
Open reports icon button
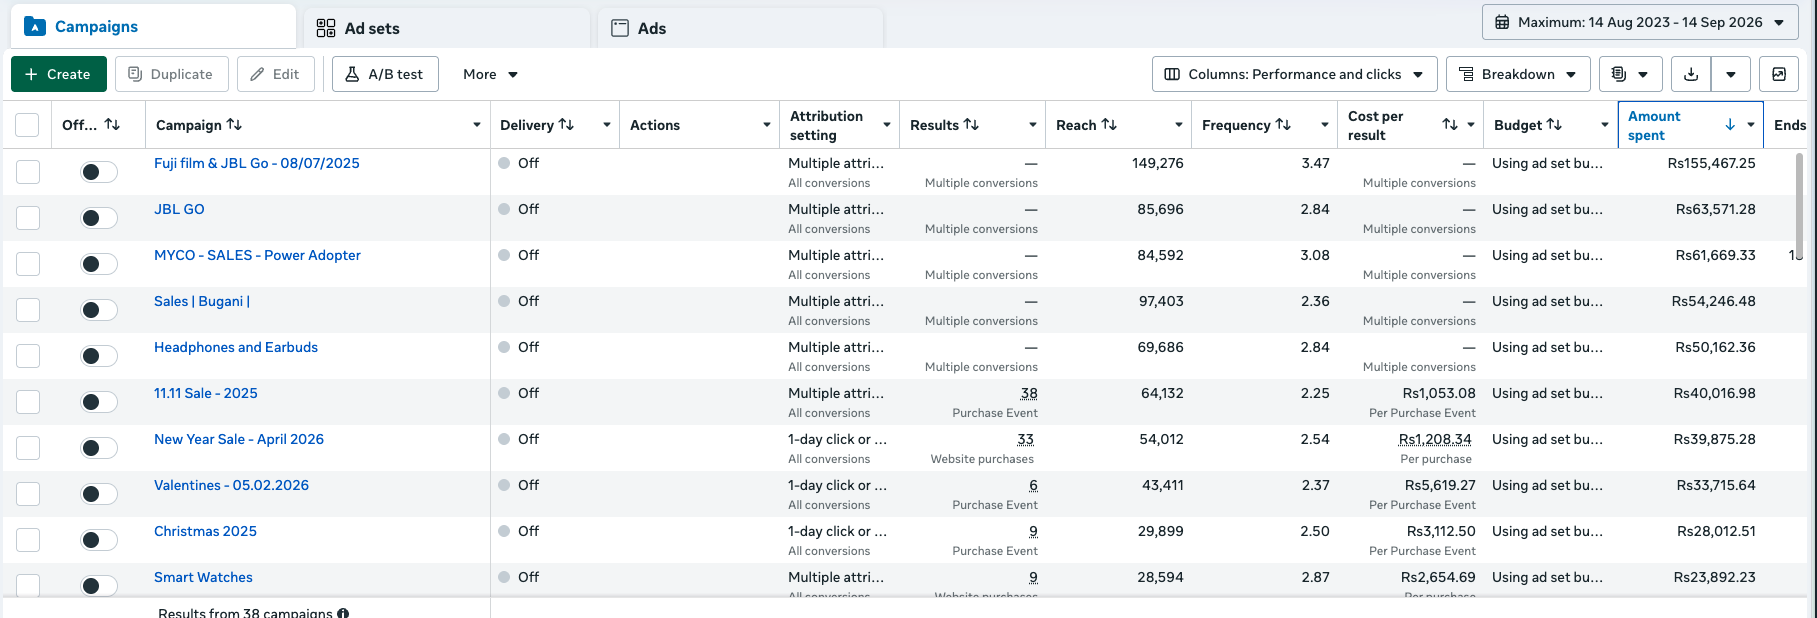tap(1631, 74)
